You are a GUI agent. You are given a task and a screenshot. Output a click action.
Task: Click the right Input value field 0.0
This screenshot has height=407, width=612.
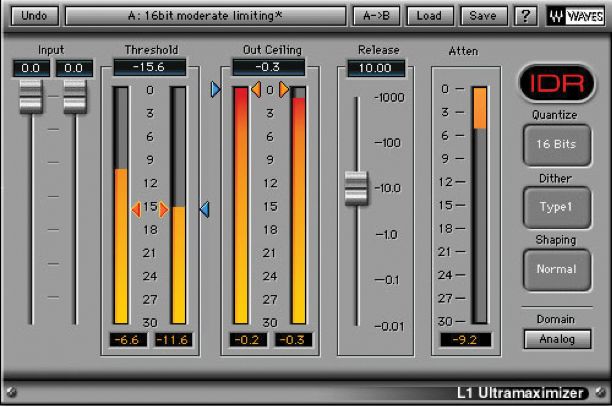click(74, 68)
